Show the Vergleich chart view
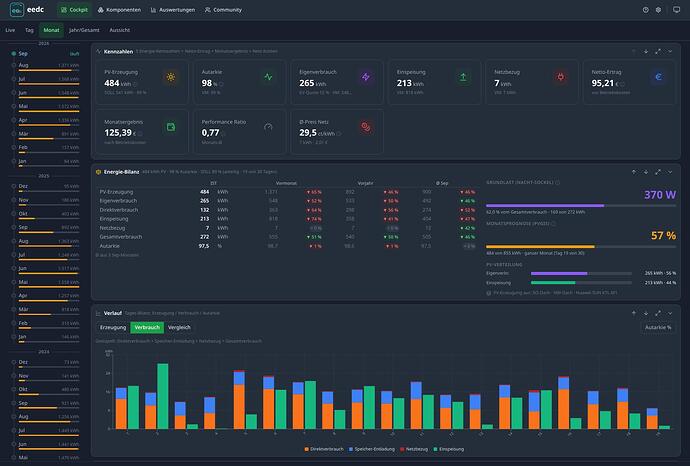The image size is (690, 466). click(x=179, y=327)
